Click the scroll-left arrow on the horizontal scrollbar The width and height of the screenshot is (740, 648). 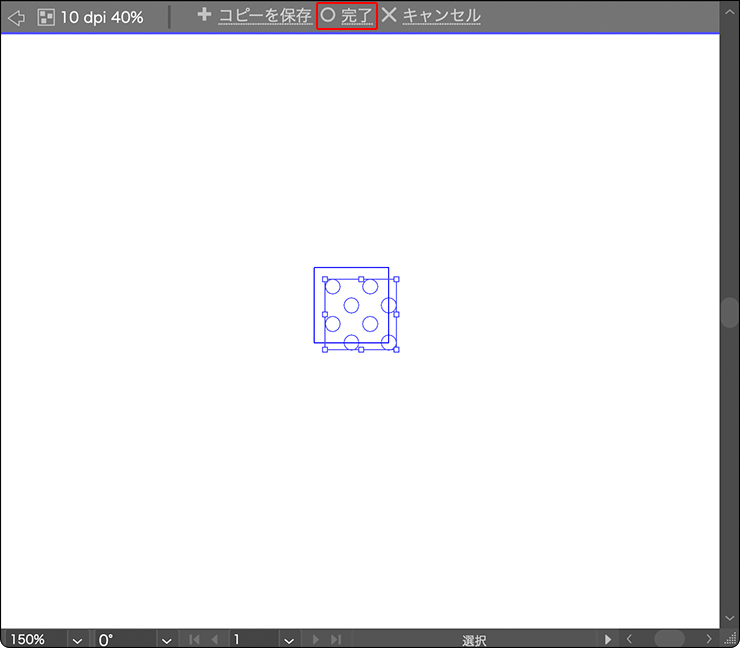coord(629,639)
